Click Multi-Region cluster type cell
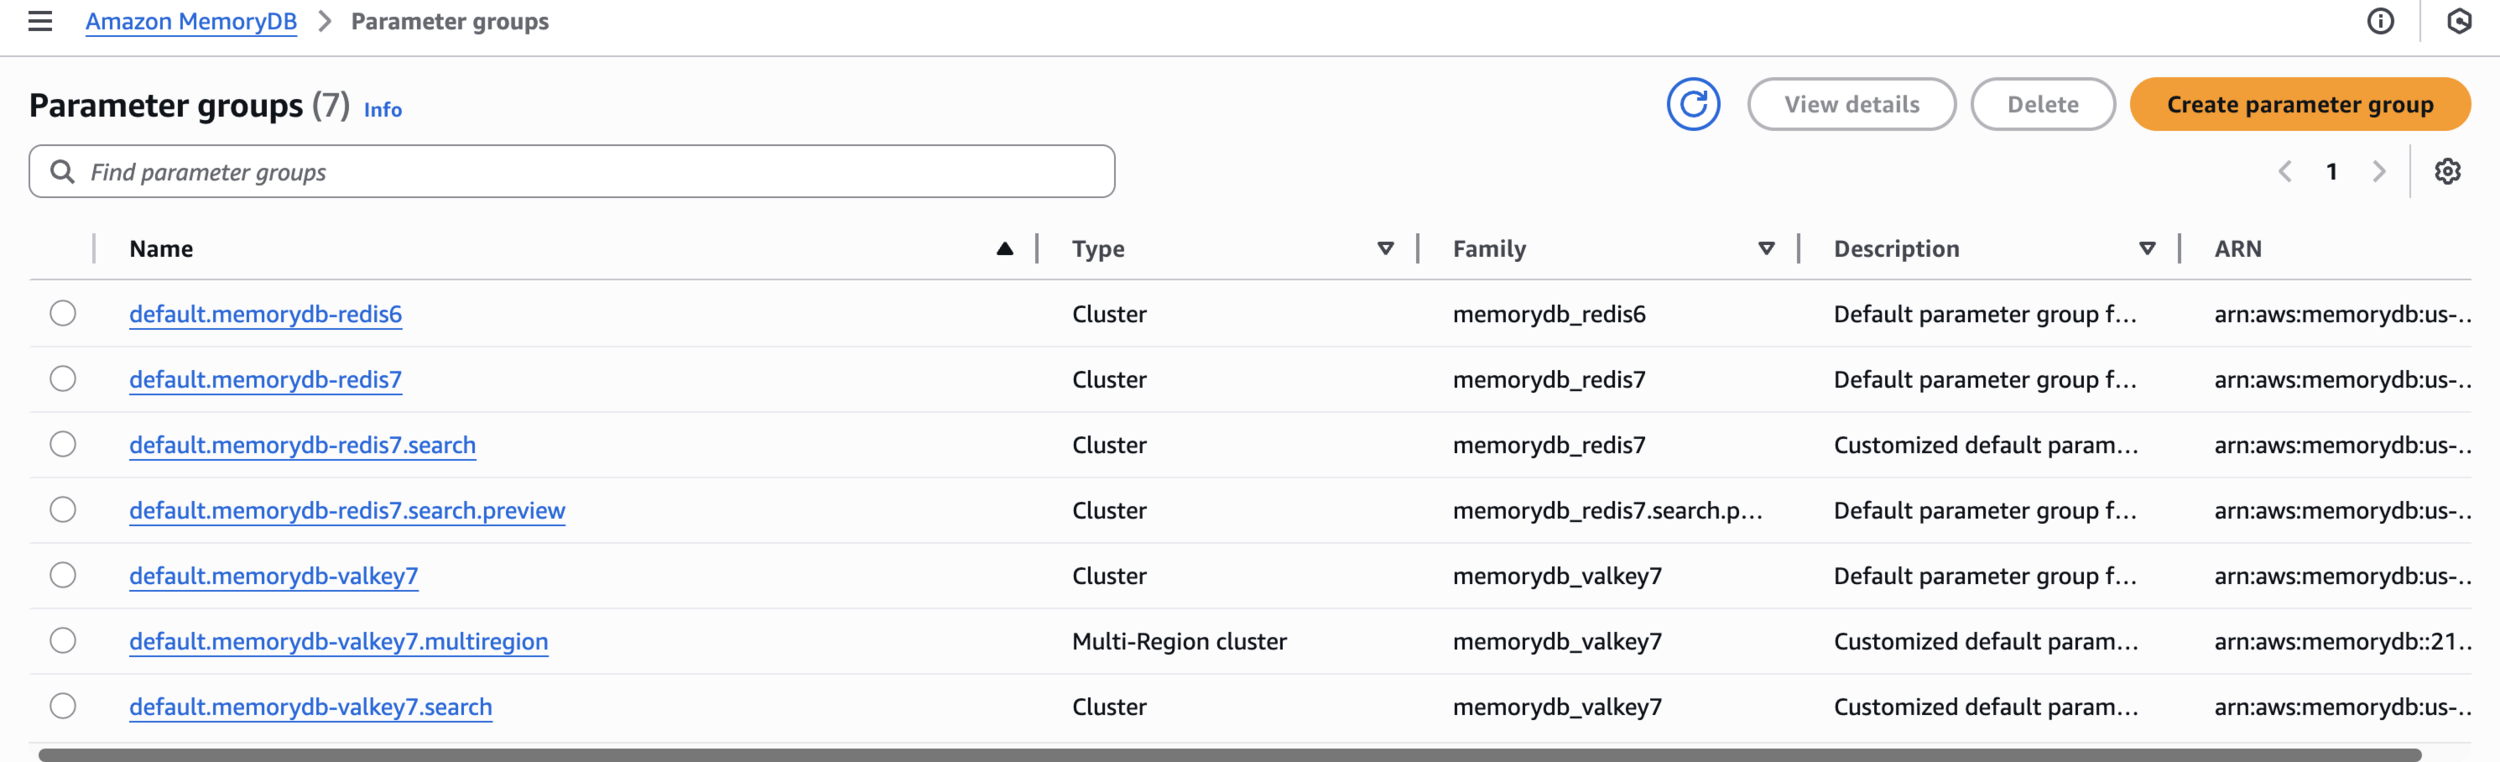This screenshot has width=2500, height=762. click(x=1179, y=641)
